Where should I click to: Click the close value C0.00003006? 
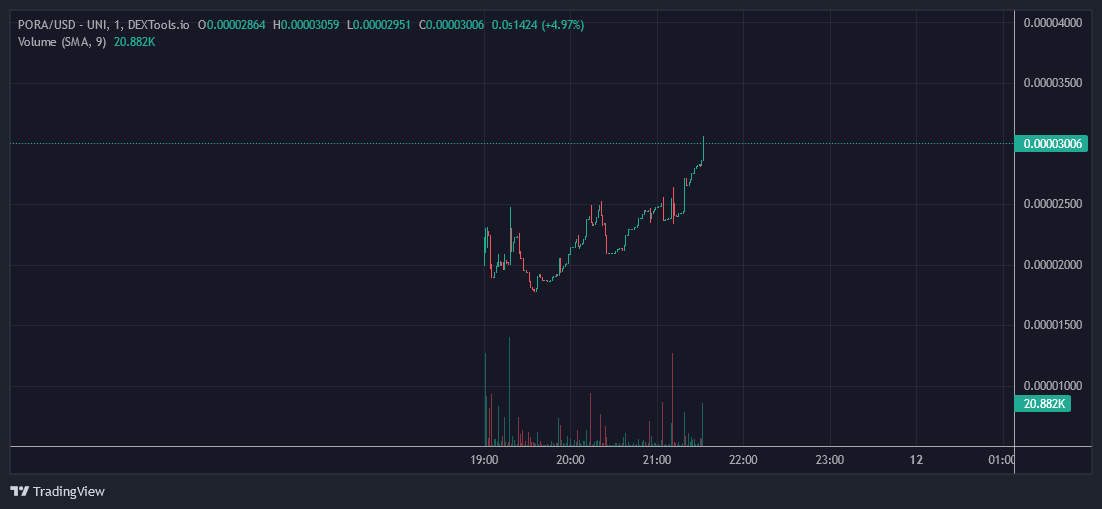point(451,25)
